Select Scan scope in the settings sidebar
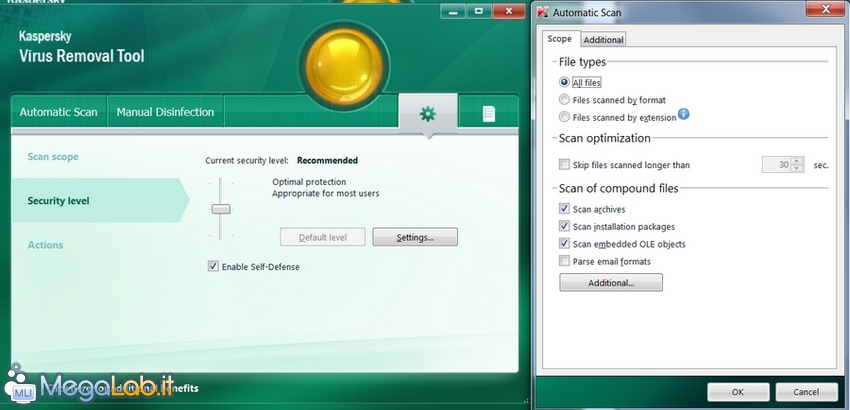This screenshot has height=410, width=850. tap(53, 157)
